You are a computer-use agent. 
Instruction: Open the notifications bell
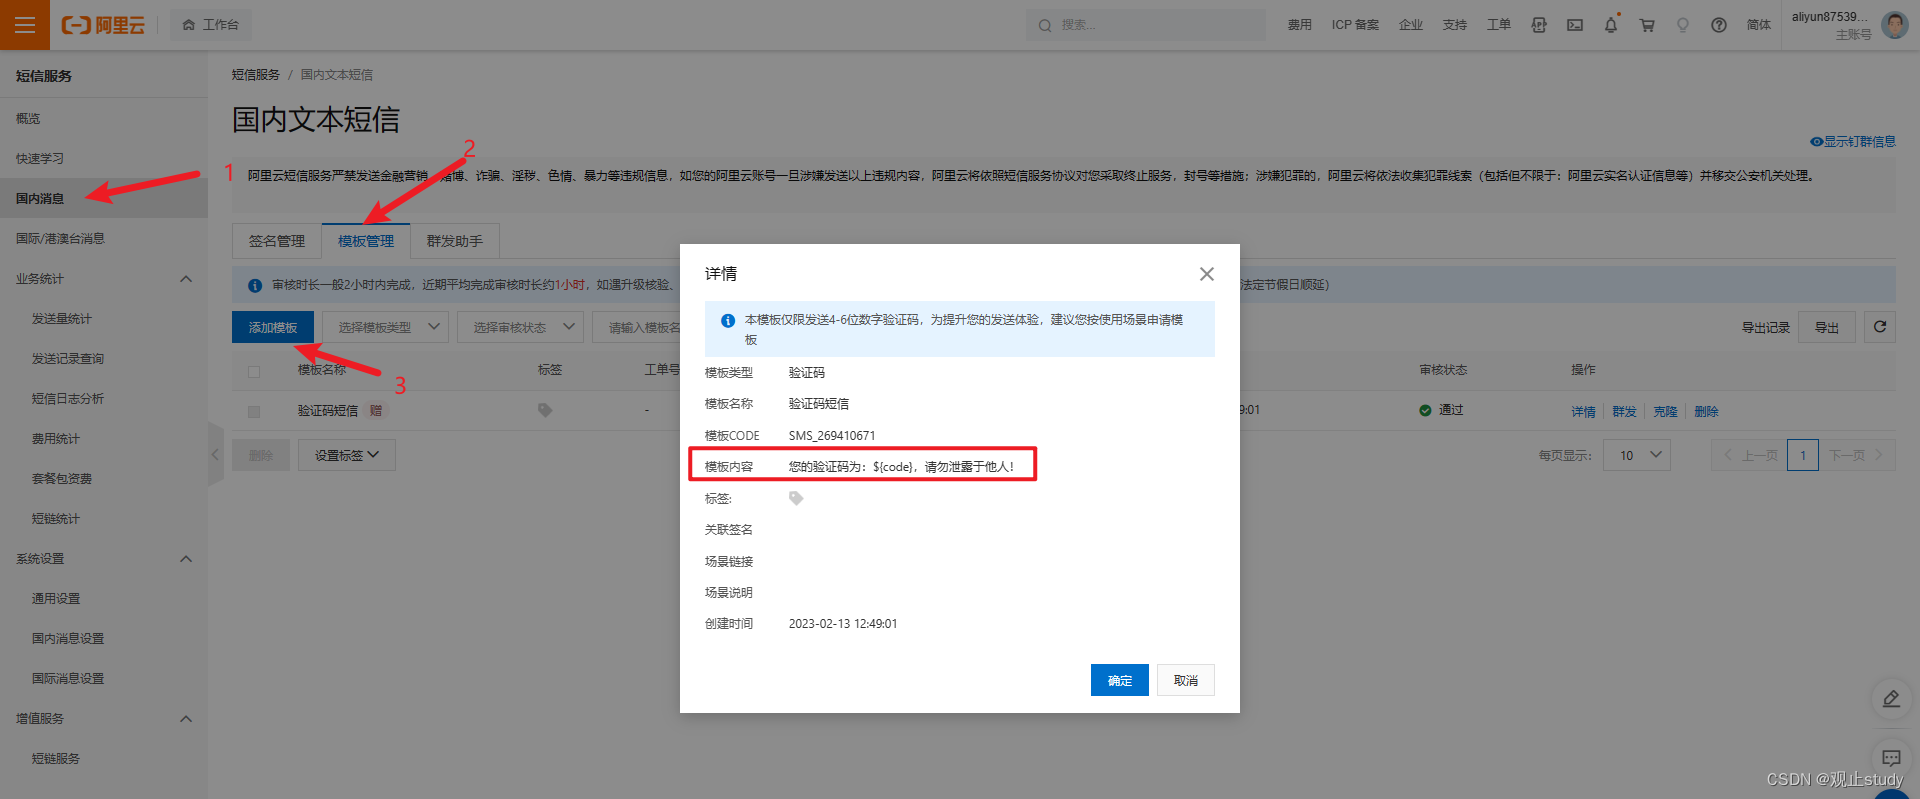coord(1611,25)
